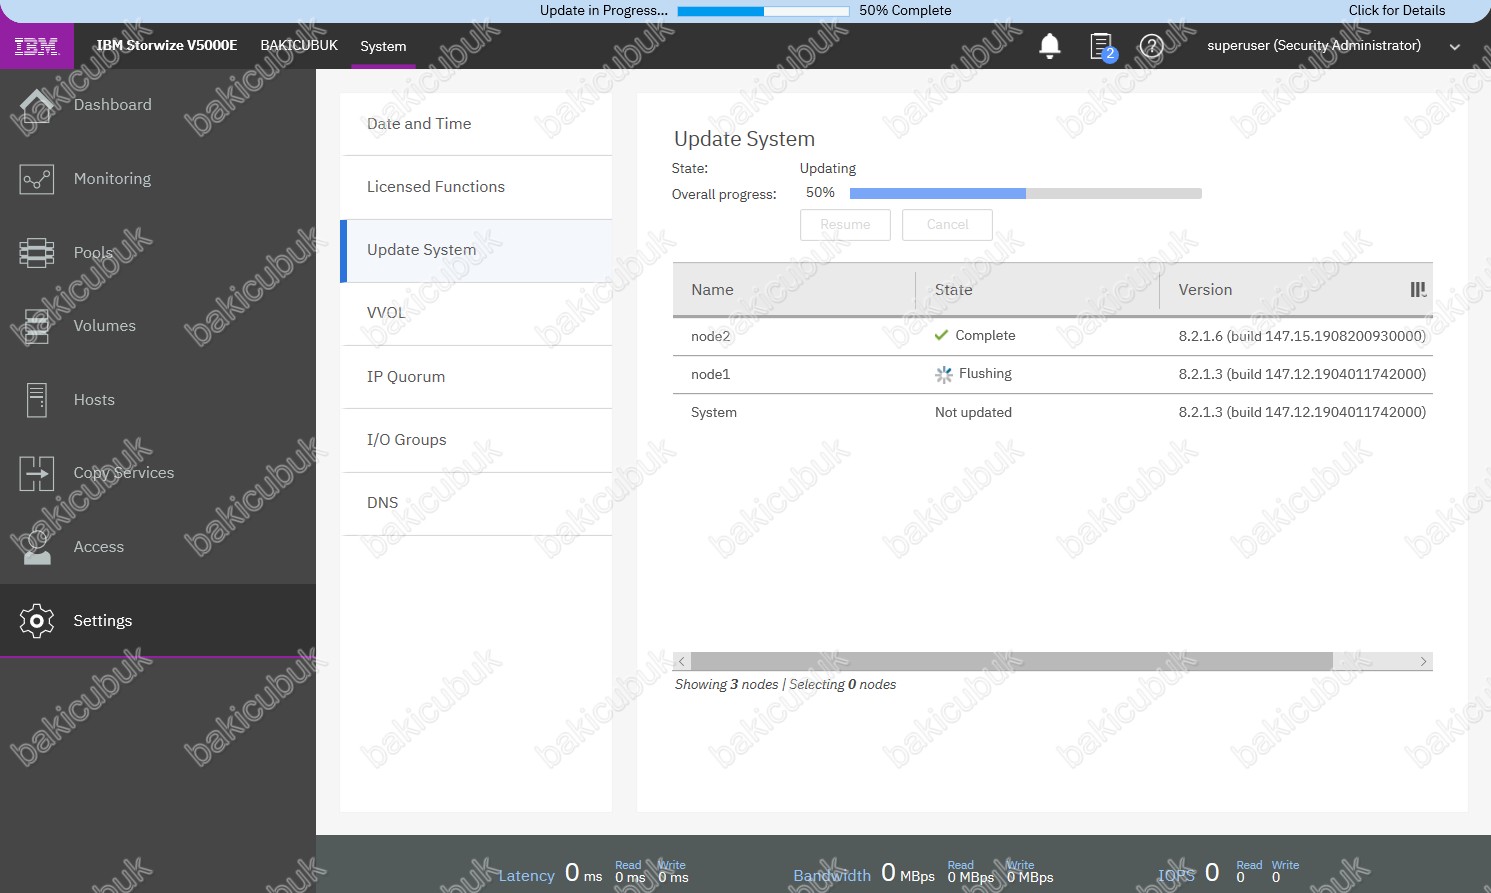Open the running tasks list icon
The image size is (1491, 893).
[x=1101, y=46]
